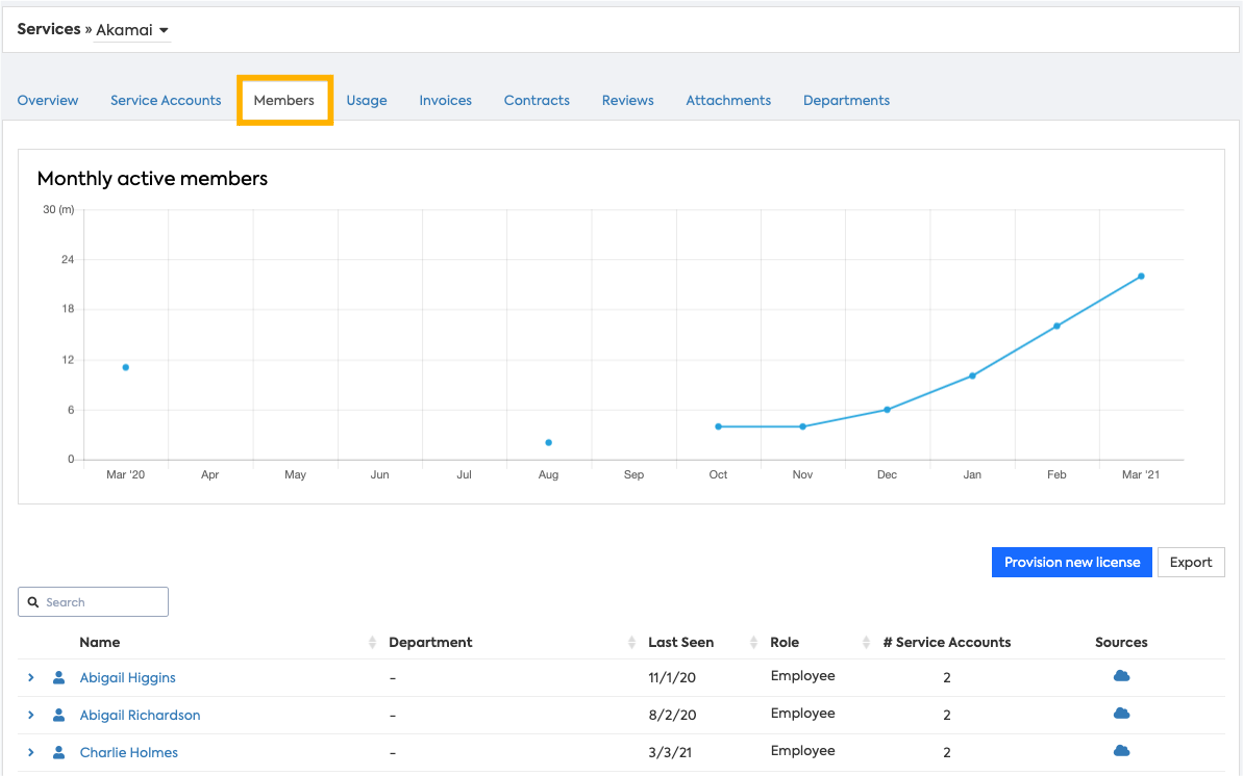Image resolution: width=1243 pixels, height=777 pixels.
Task: Click the person icon beside Abigail Richardson
Action: (59, 715)
